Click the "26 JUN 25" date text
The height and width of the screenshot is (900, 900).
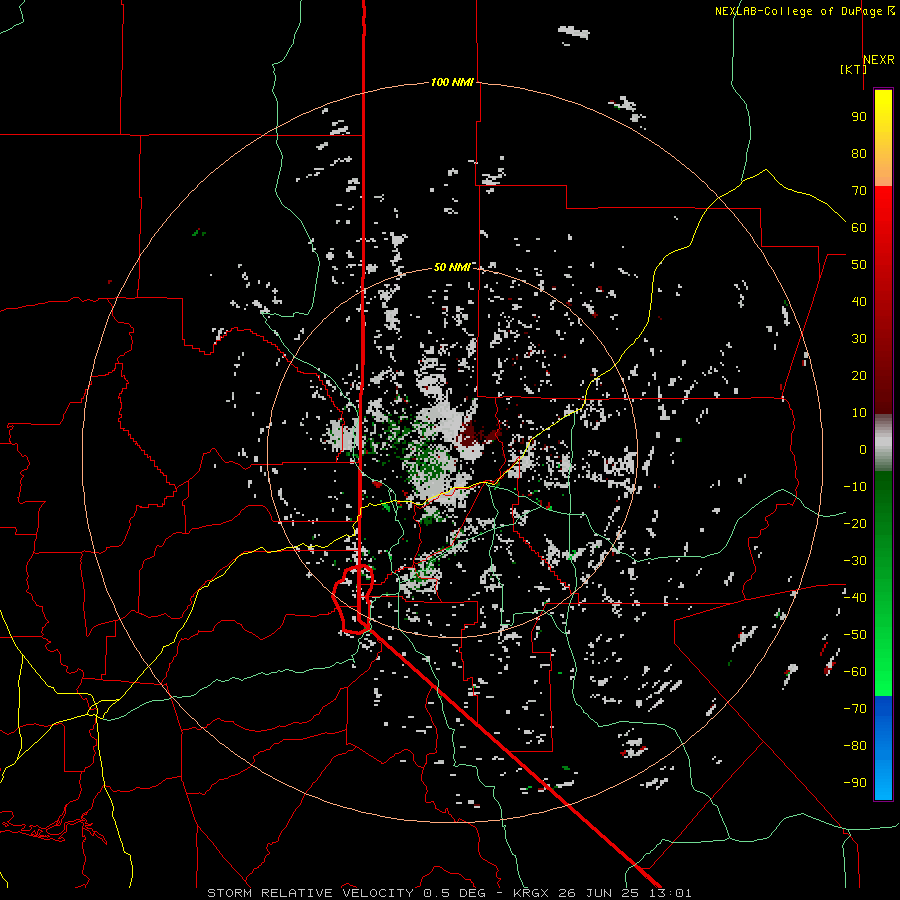[x=597, y=893]
